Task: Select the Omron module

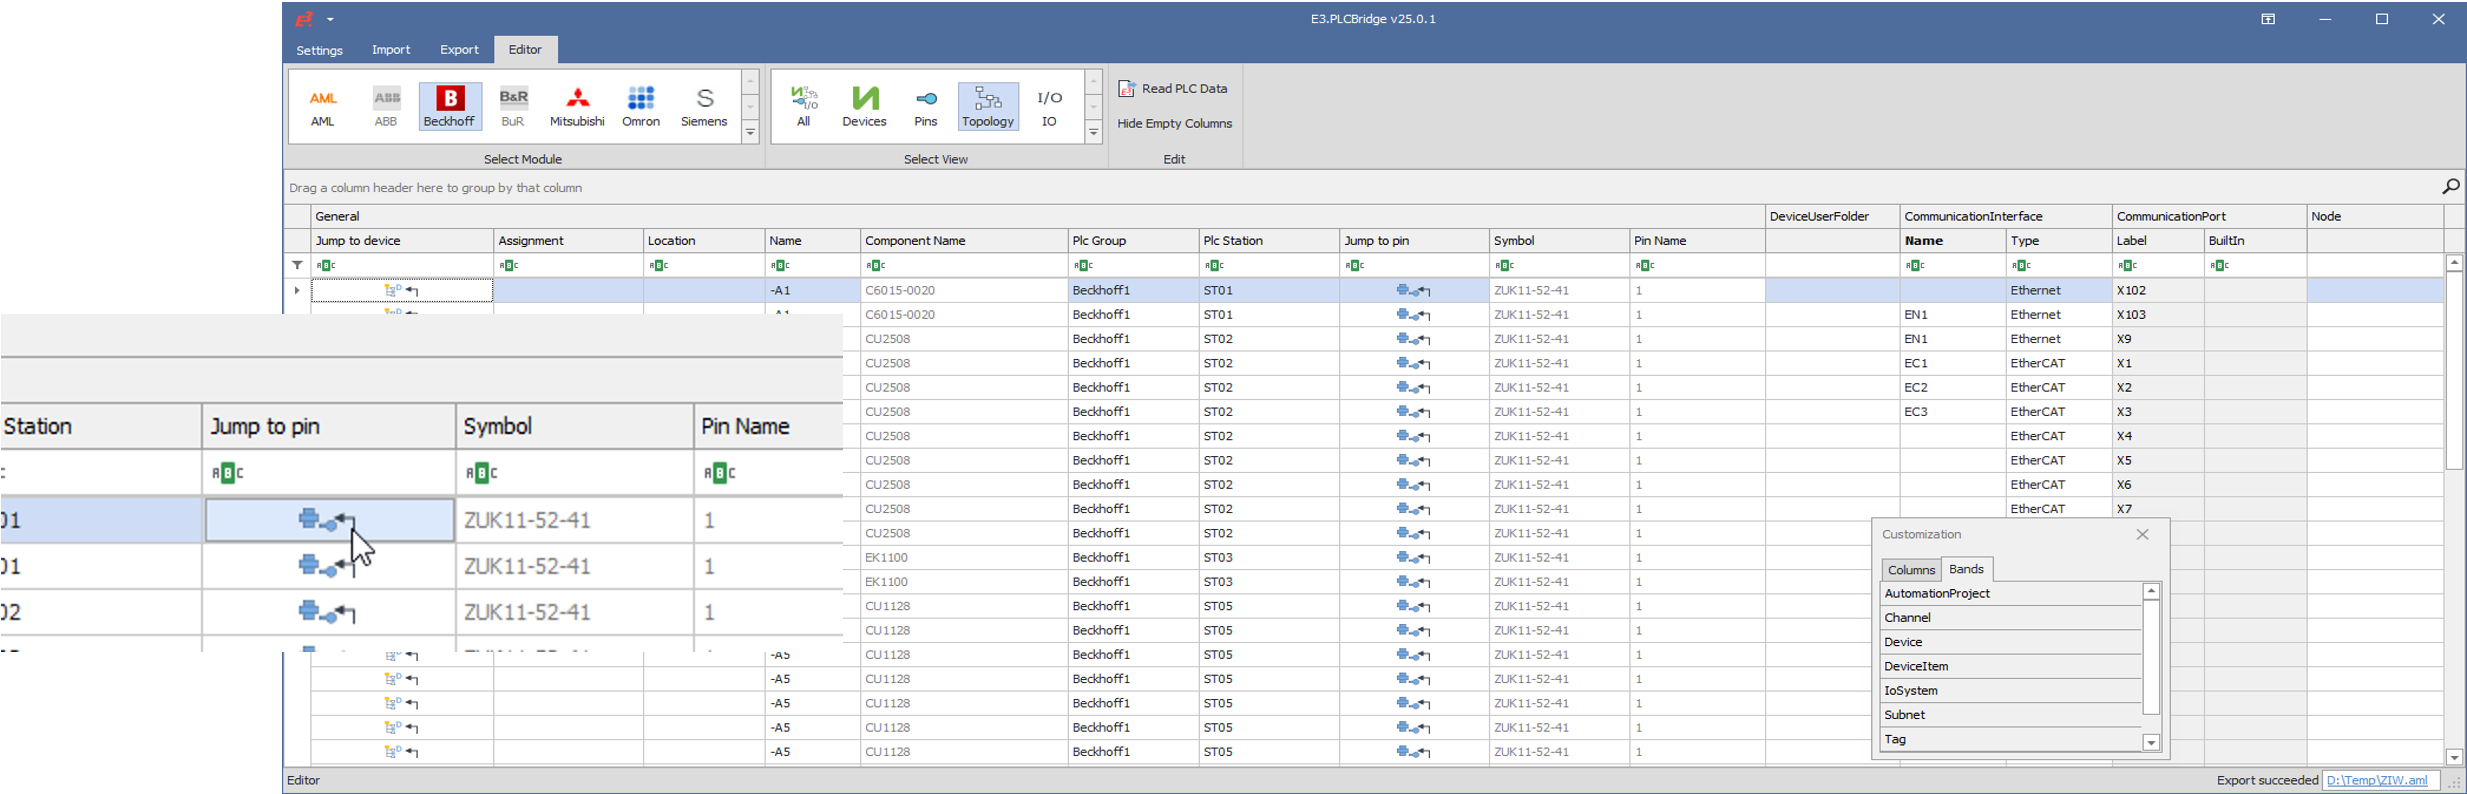Action: pos(641,106)
